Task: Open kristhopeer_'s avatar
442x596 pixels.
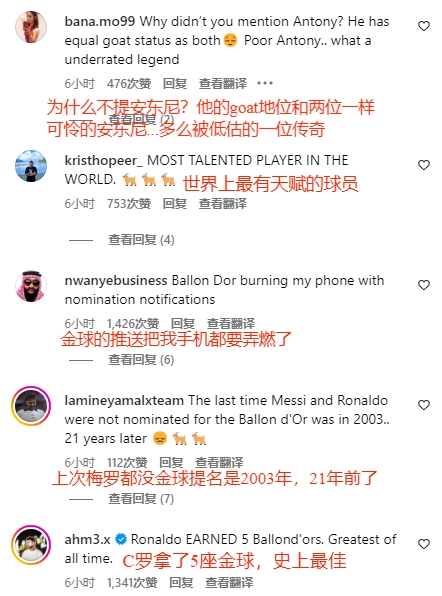Action: click(x=31, y=166)
